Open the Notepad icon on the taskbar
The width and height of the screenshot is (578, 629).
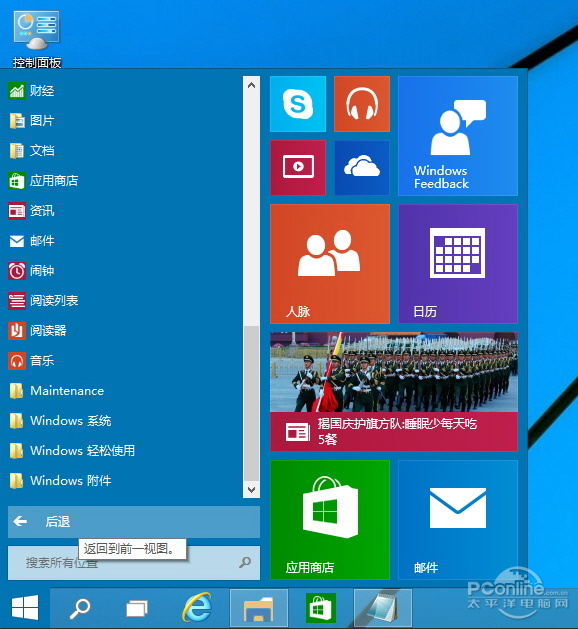click(383, 608)
